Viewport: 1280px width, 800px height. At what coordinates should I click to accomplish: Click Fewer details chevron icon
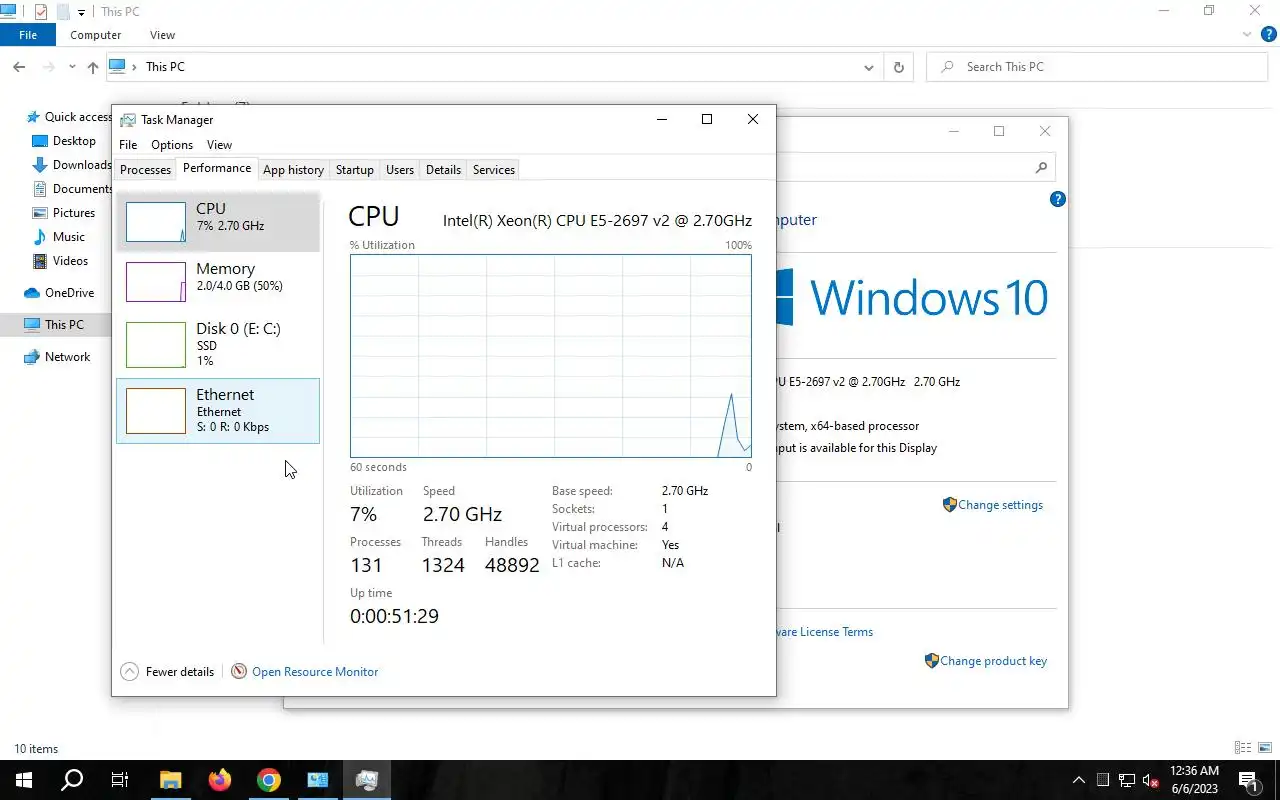(129, 672)
